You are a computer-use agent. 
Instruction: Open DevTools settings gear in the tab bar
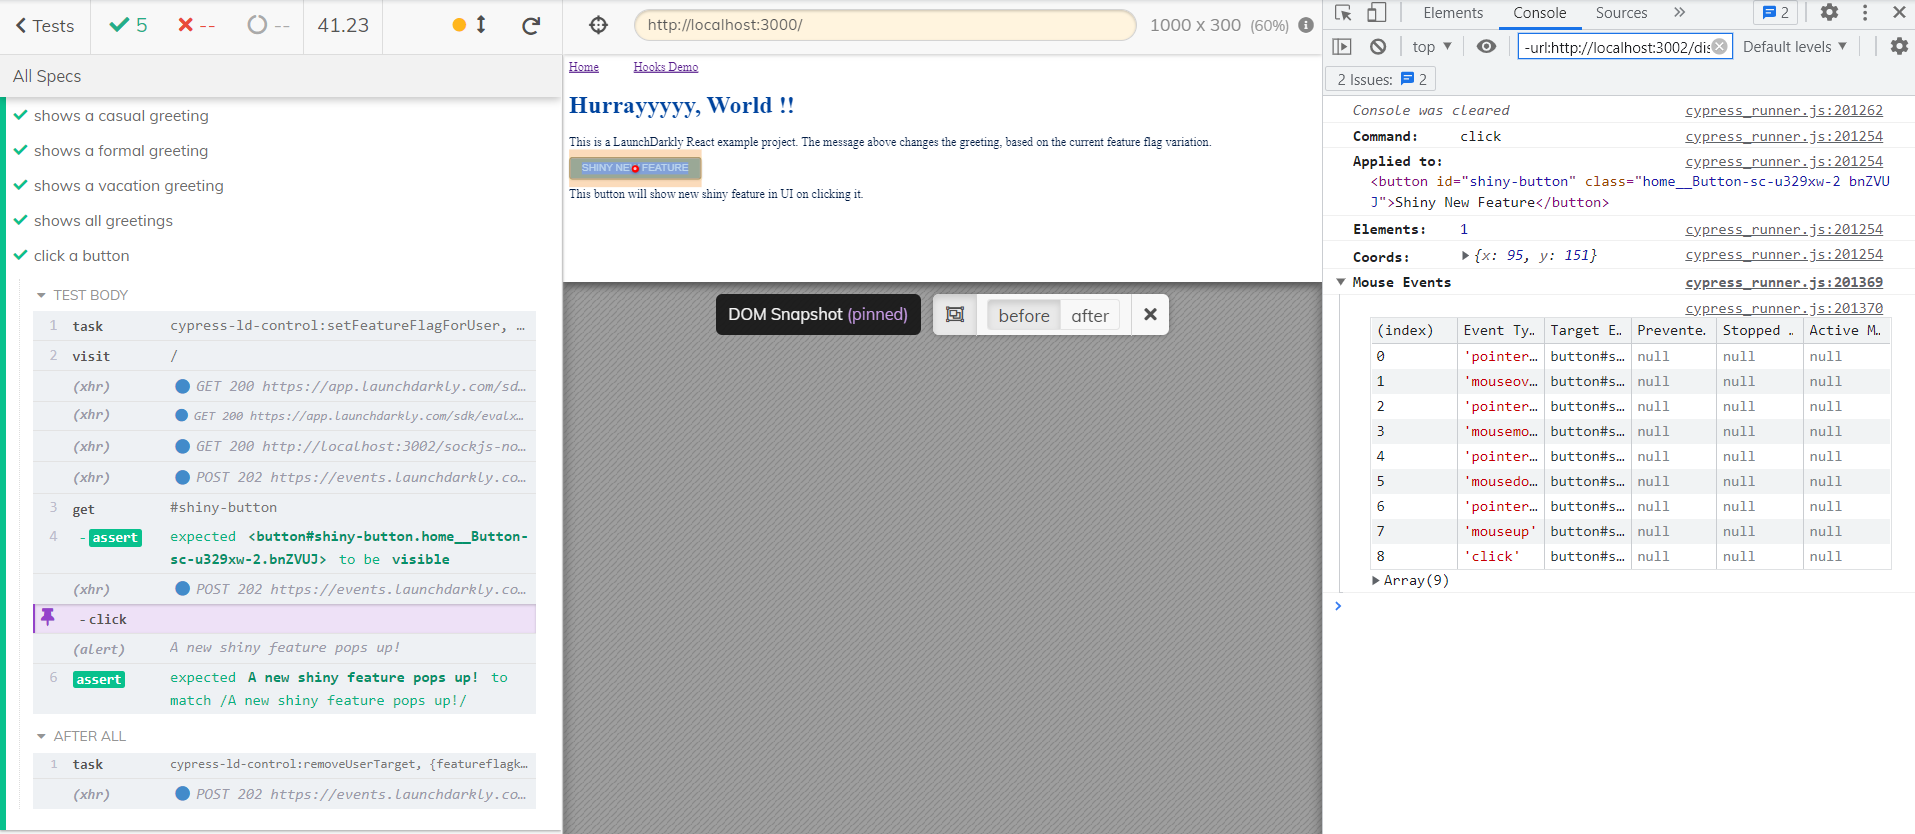[x=1829, y=13]
